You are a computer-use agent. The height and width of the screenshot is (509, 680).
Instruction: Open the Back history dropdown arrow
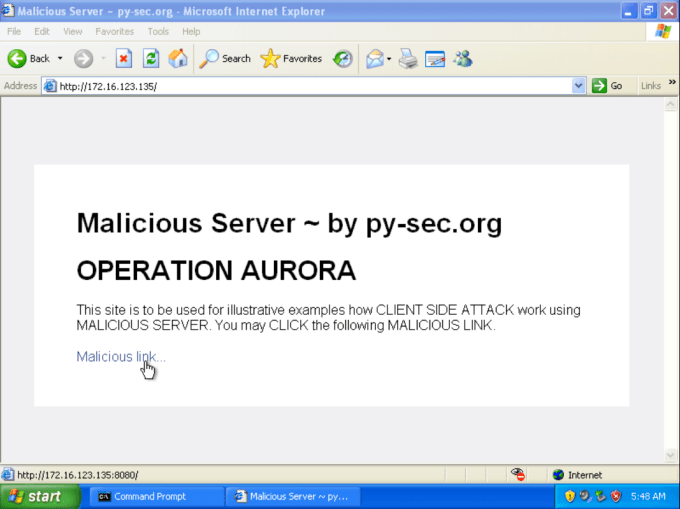(60, 59)
